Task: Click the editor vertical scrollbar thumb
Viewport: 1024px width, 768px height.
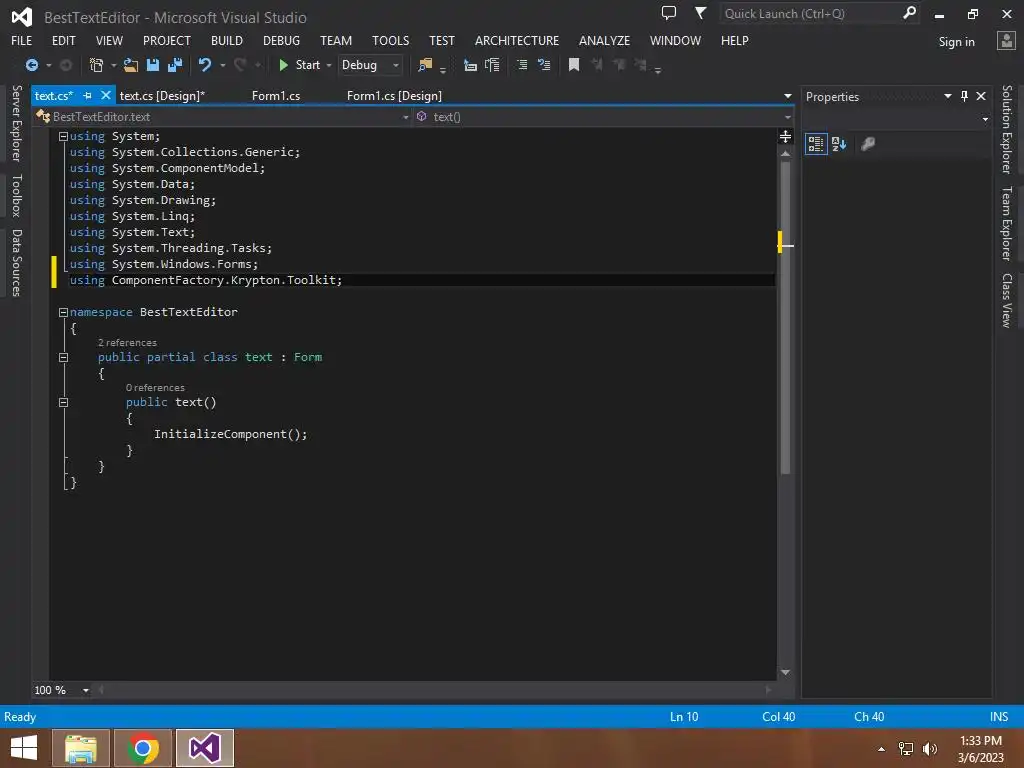Action: 786,317
